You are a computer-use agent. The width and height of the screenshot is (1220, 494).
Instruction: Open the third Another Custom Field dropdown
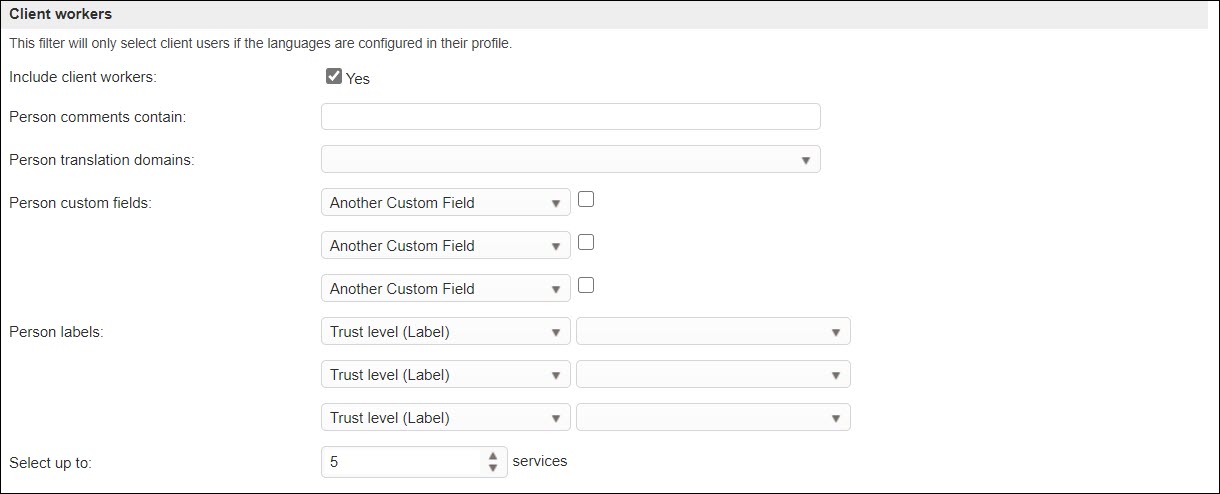click(445, 289)
